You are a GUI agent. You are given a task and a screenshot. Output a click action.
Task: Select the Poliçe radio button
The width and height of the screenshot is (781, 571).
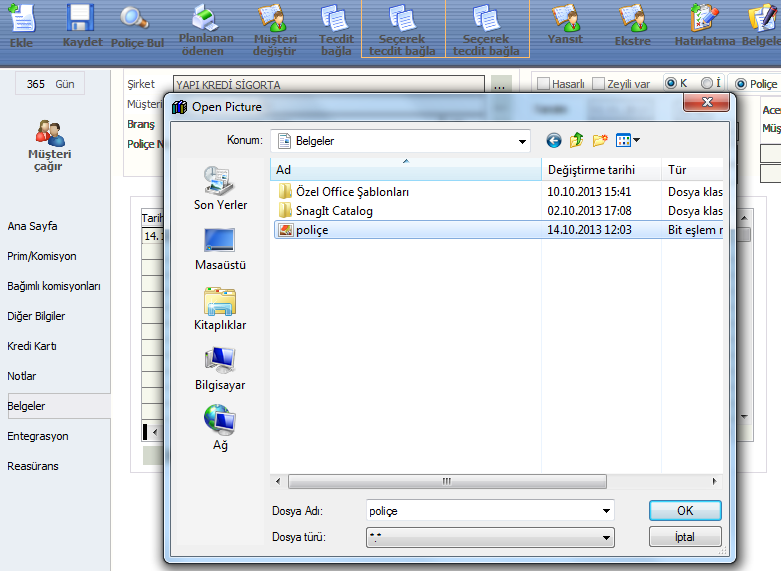[741, 84]
